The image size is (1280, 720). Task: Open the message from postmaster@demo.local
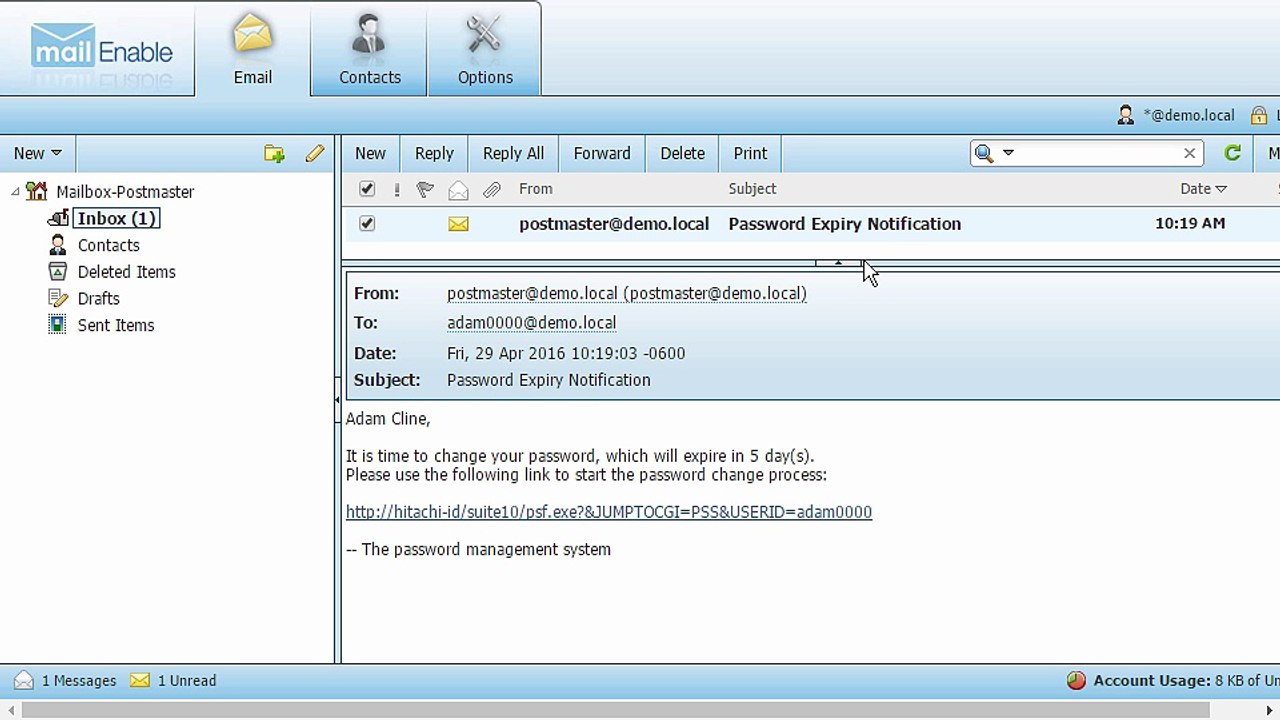click(x=614, y=224)
